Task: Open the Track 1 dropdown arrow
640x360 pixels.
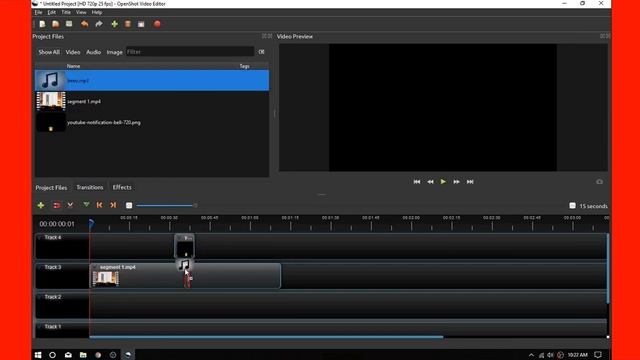Action: 40,327
